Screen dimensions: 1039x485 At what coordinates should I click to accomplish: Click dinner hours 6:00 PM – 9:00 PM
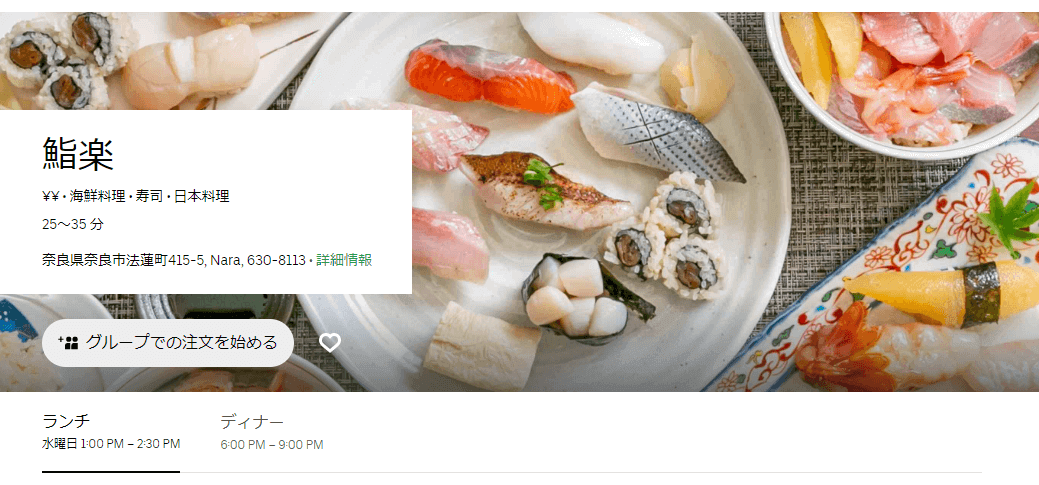coord(272,445)
